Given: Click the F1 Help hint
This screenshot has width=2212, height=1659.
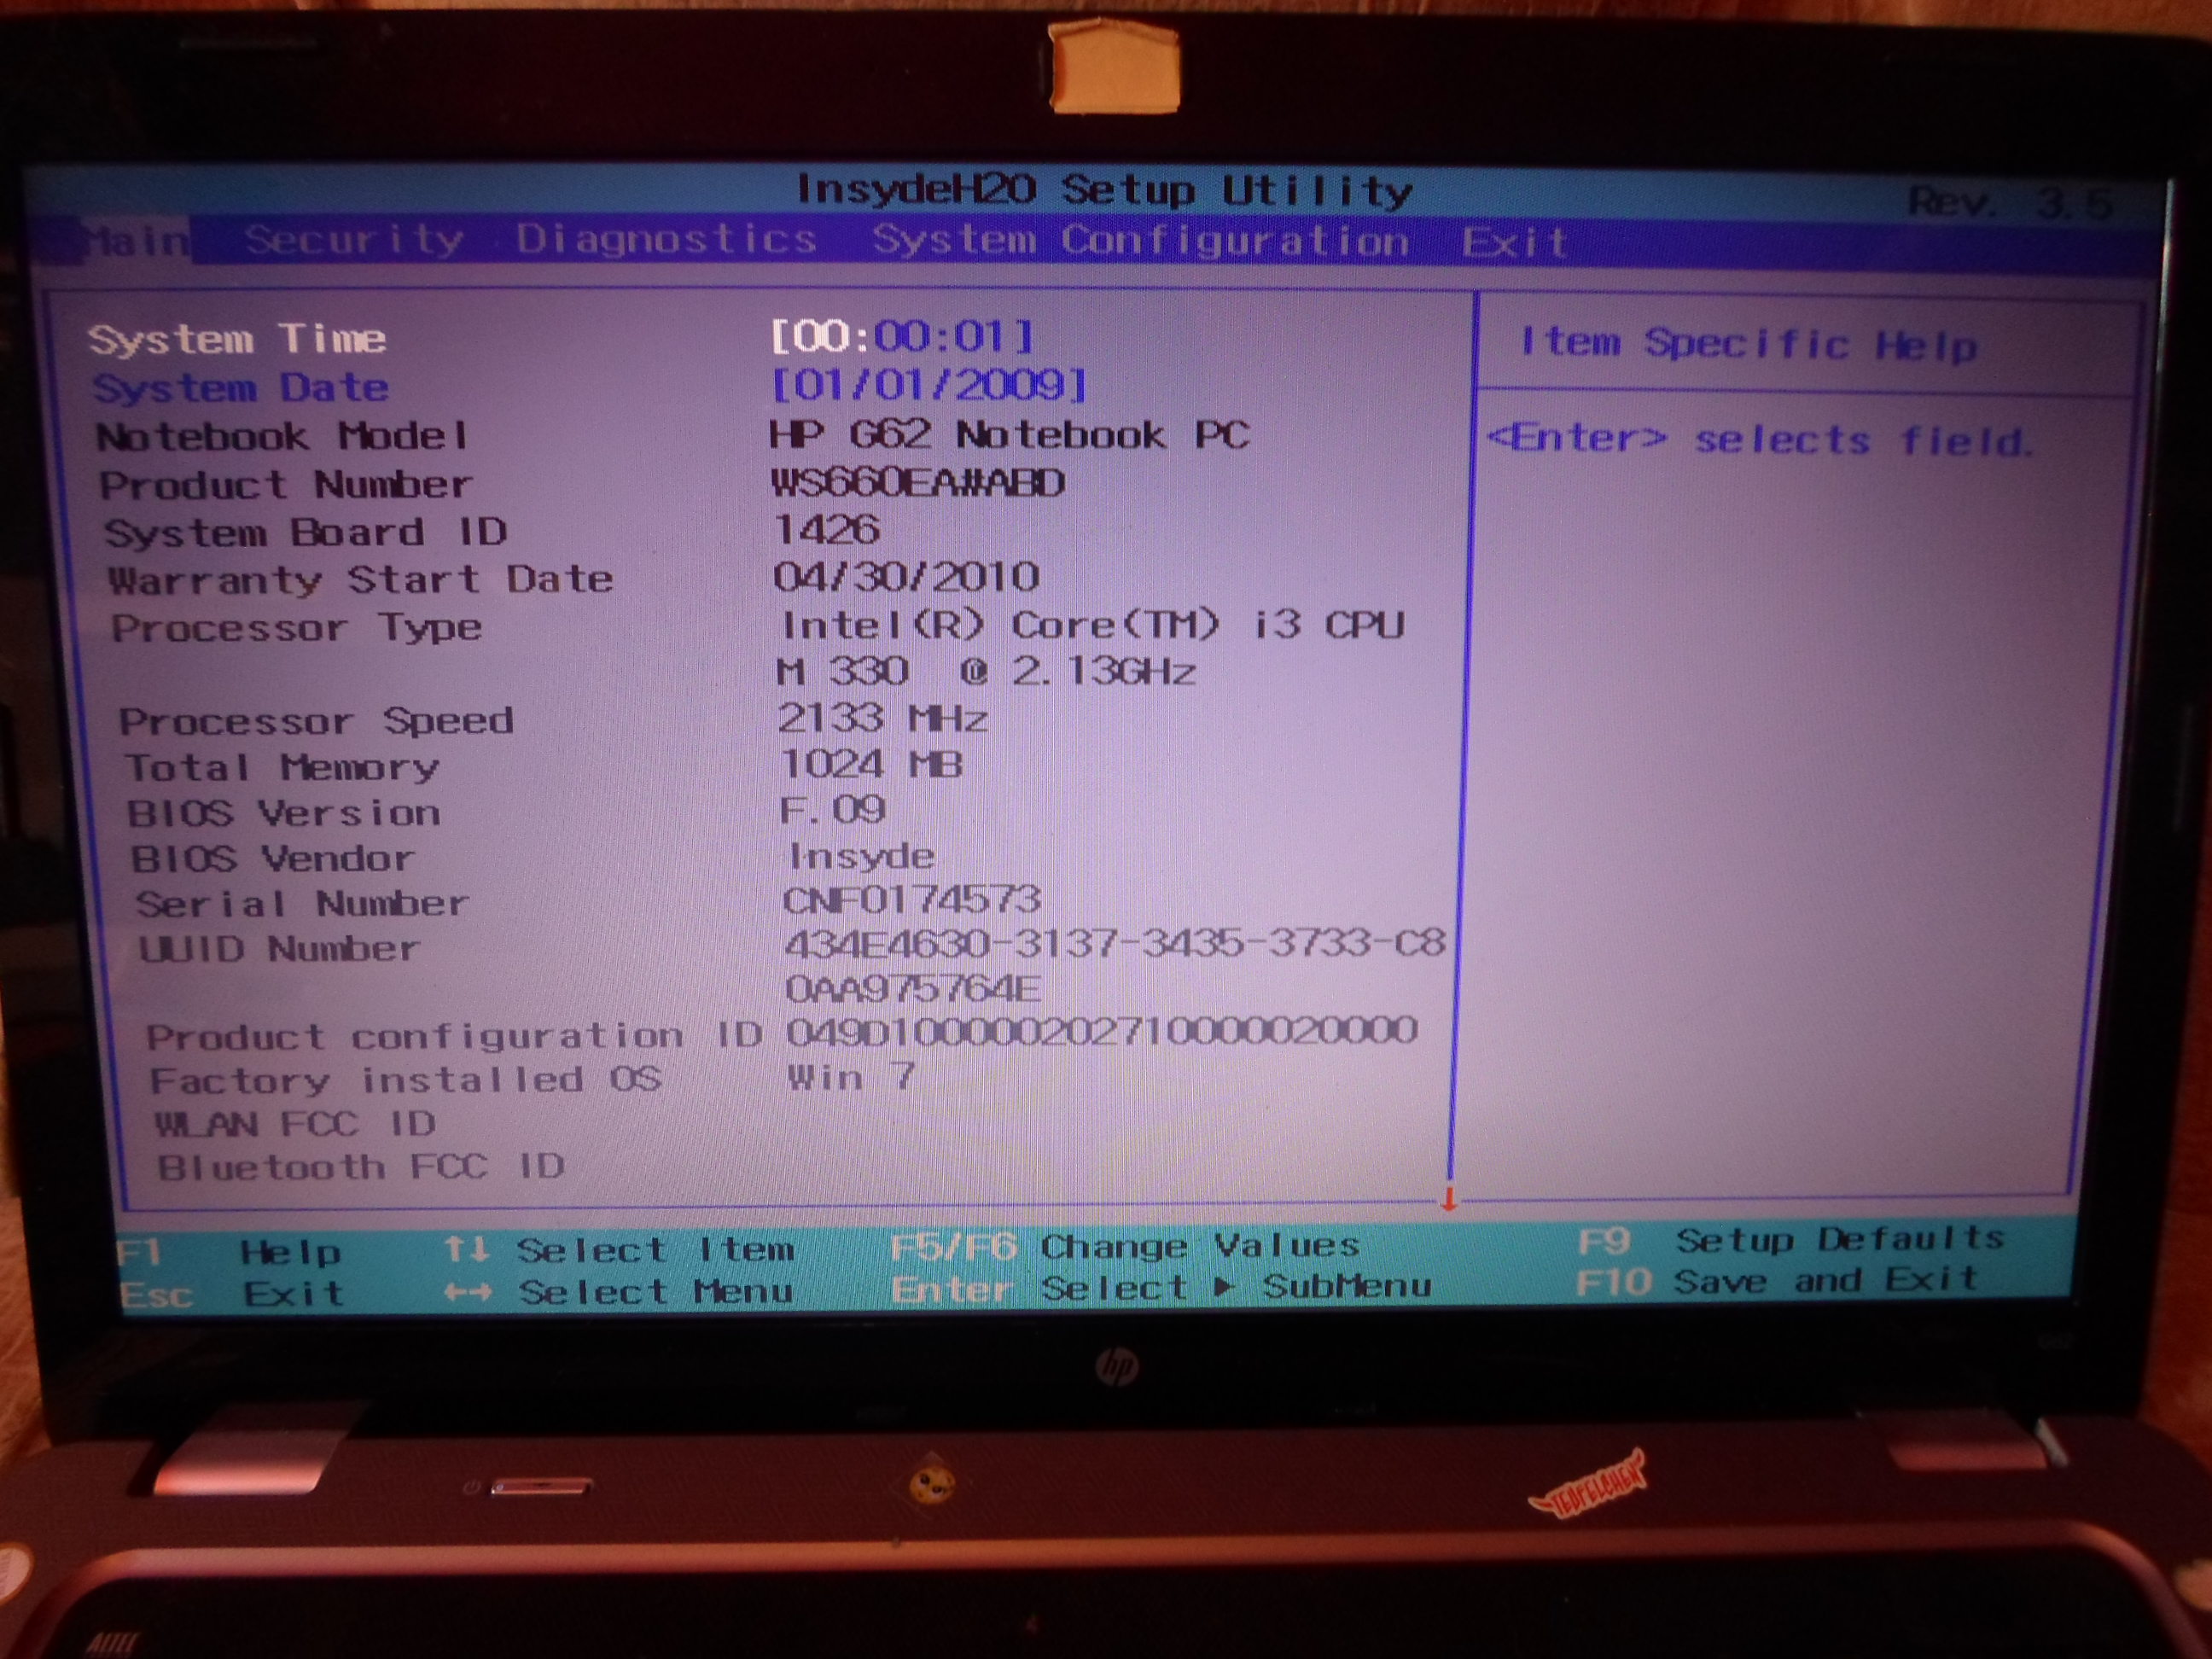Looking at the screenshot, I should 230,1252.
